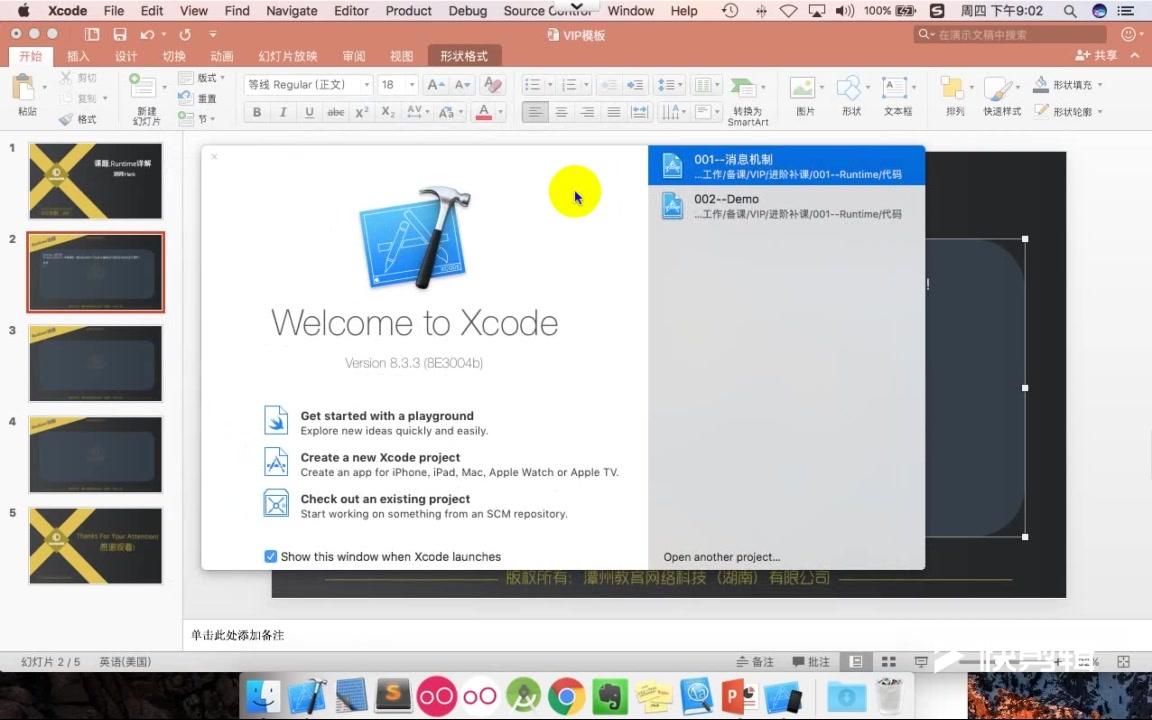Uncheck Show this window when Xcode launches
This screenshot has width=1152, height=720.
click(x=271, y=556)
